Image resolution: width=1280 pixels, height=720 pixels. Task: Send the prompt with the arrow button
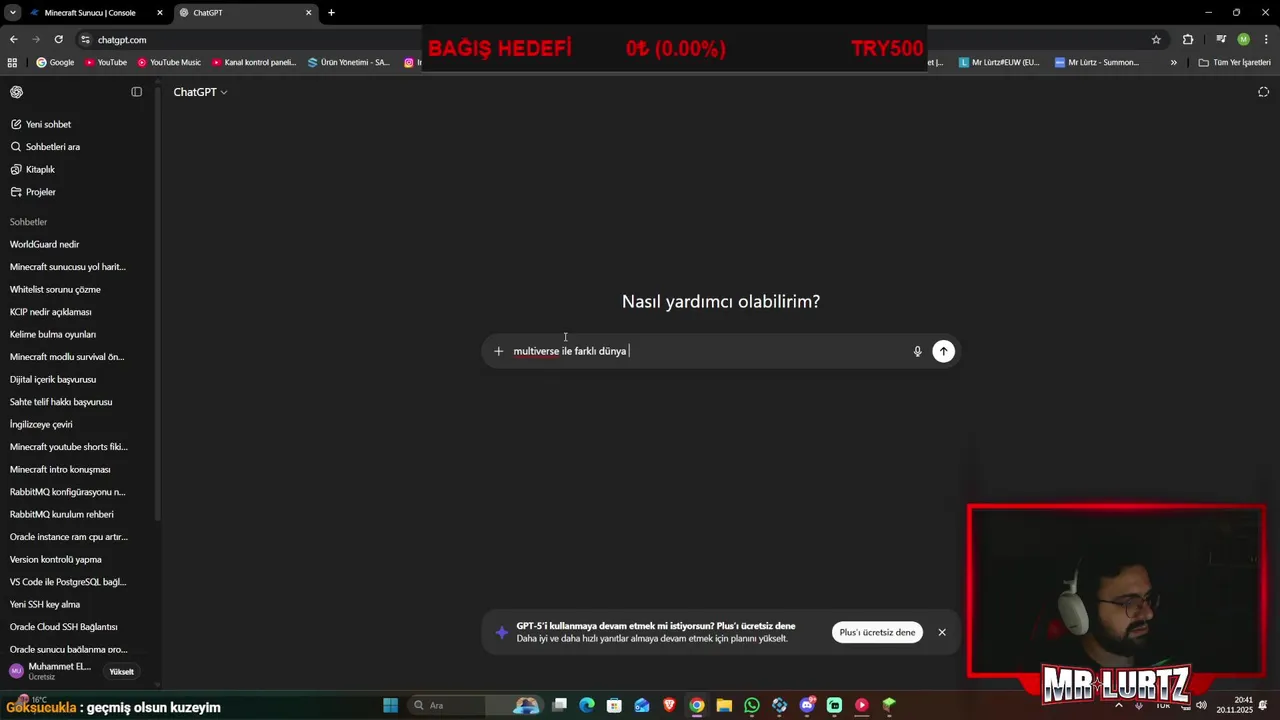pos(943,351)
